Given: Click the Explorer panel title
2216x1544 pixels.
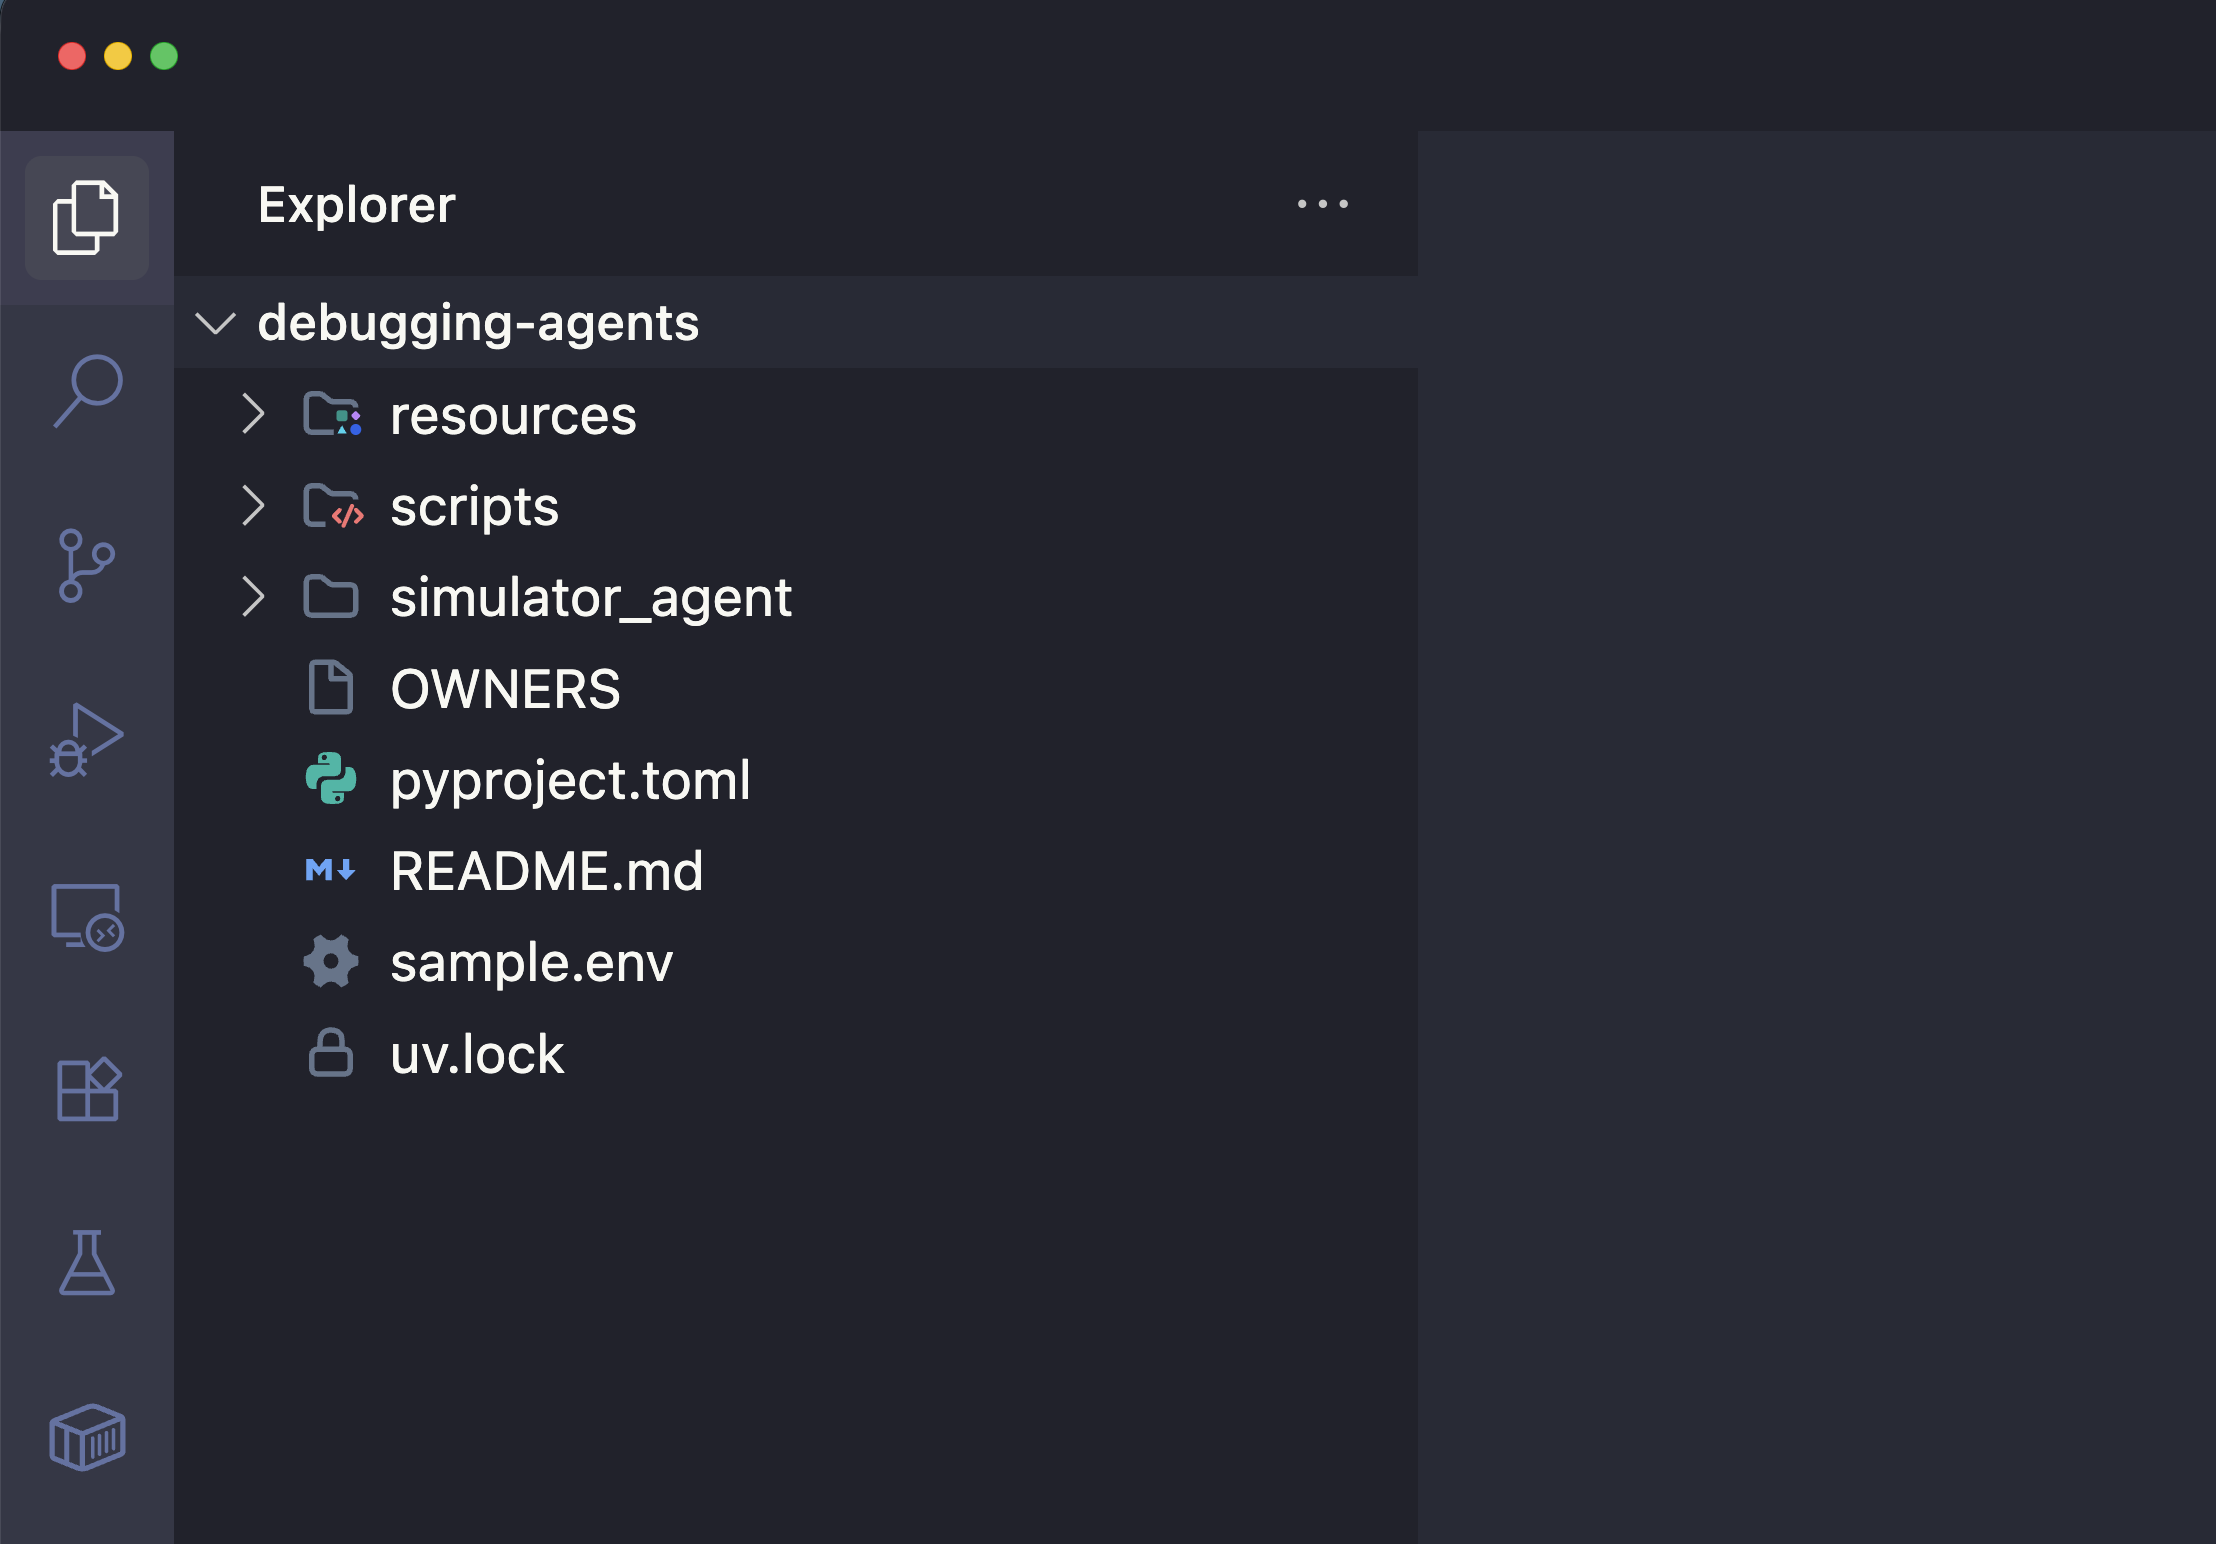Looking at the screenshot, I should pyautogui.click(x=356, y=205).
